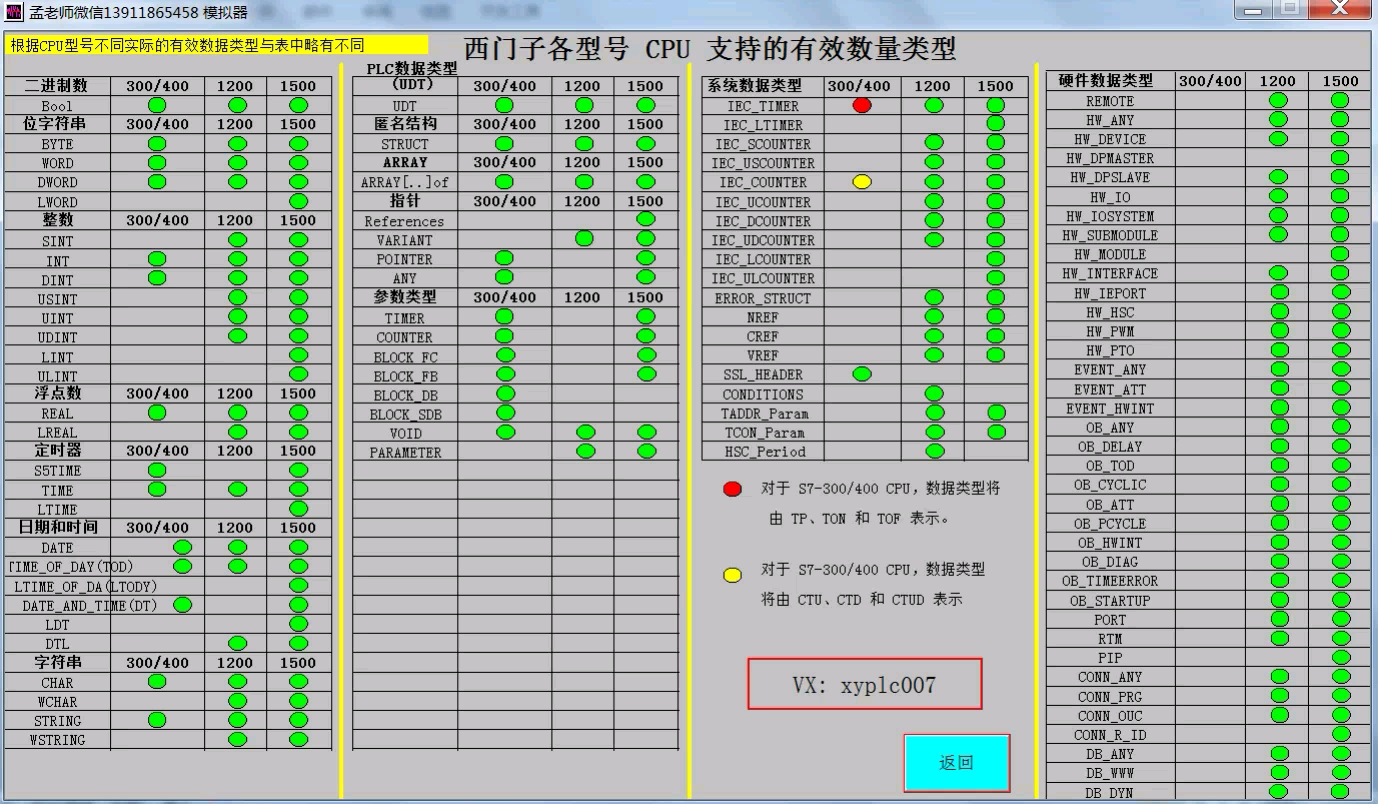The width and height of the screenshot is (1378, 804).
Task: Click the SSL_HEADER indicator under 300/400
Action: click(x=860, y=375)
